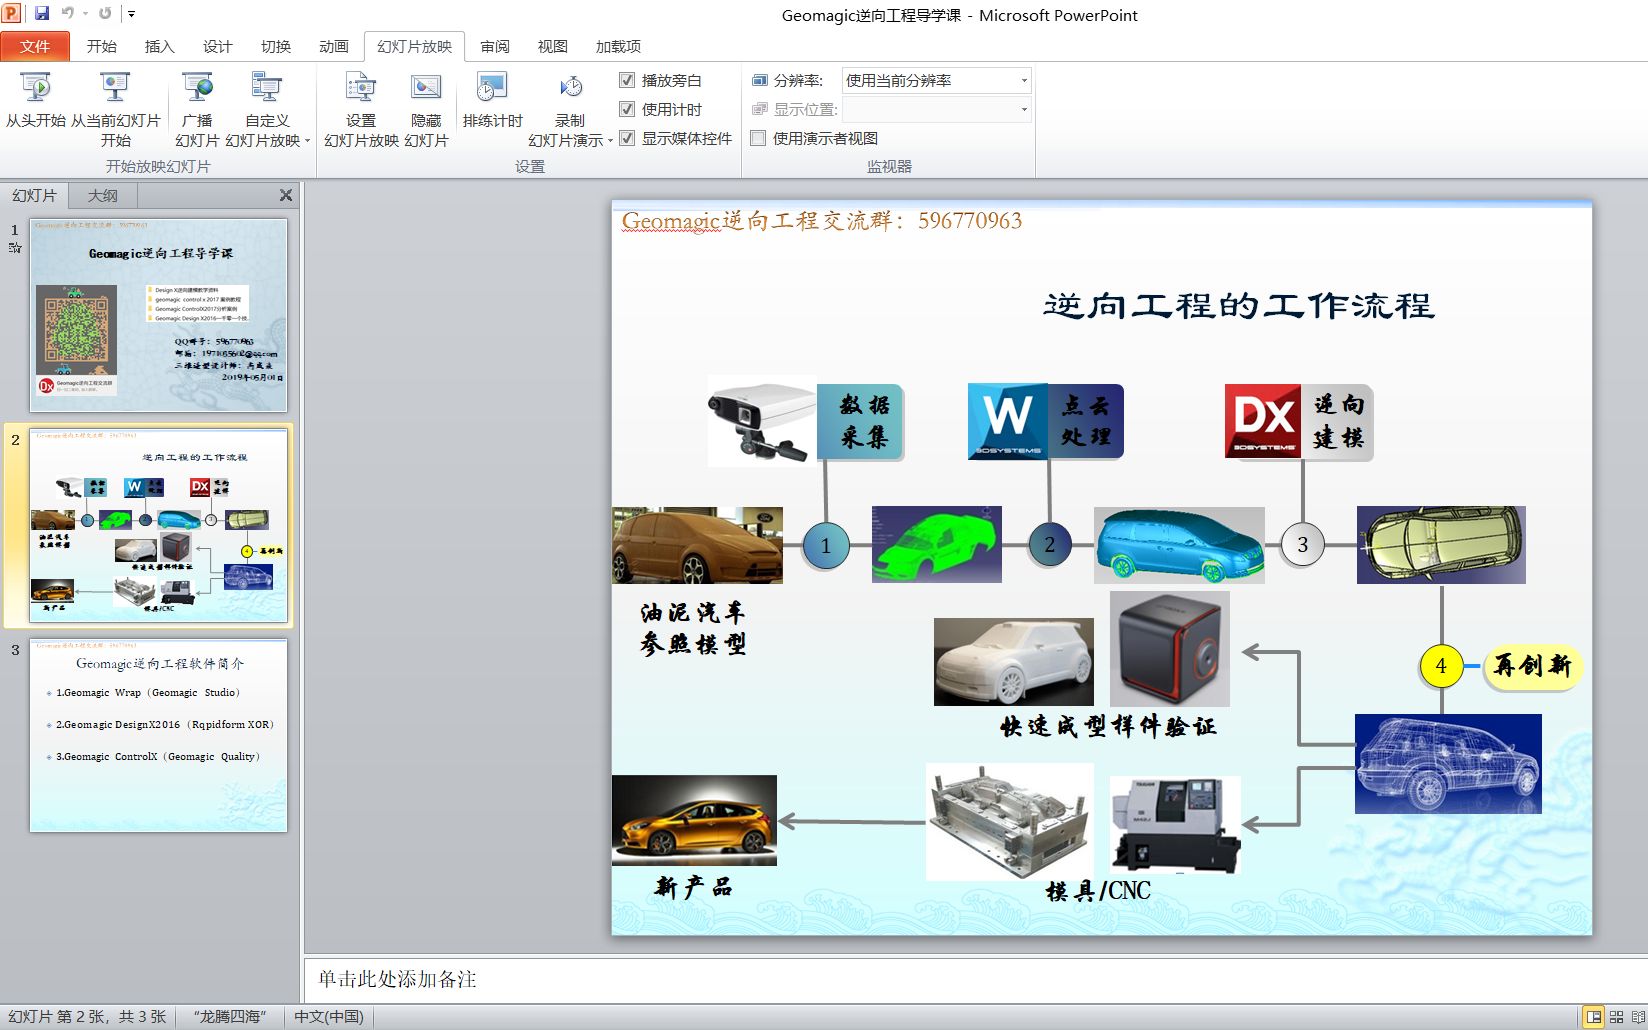Click the step 3 circle on slide
1648x1030 pixels.
click(1302, 545)
